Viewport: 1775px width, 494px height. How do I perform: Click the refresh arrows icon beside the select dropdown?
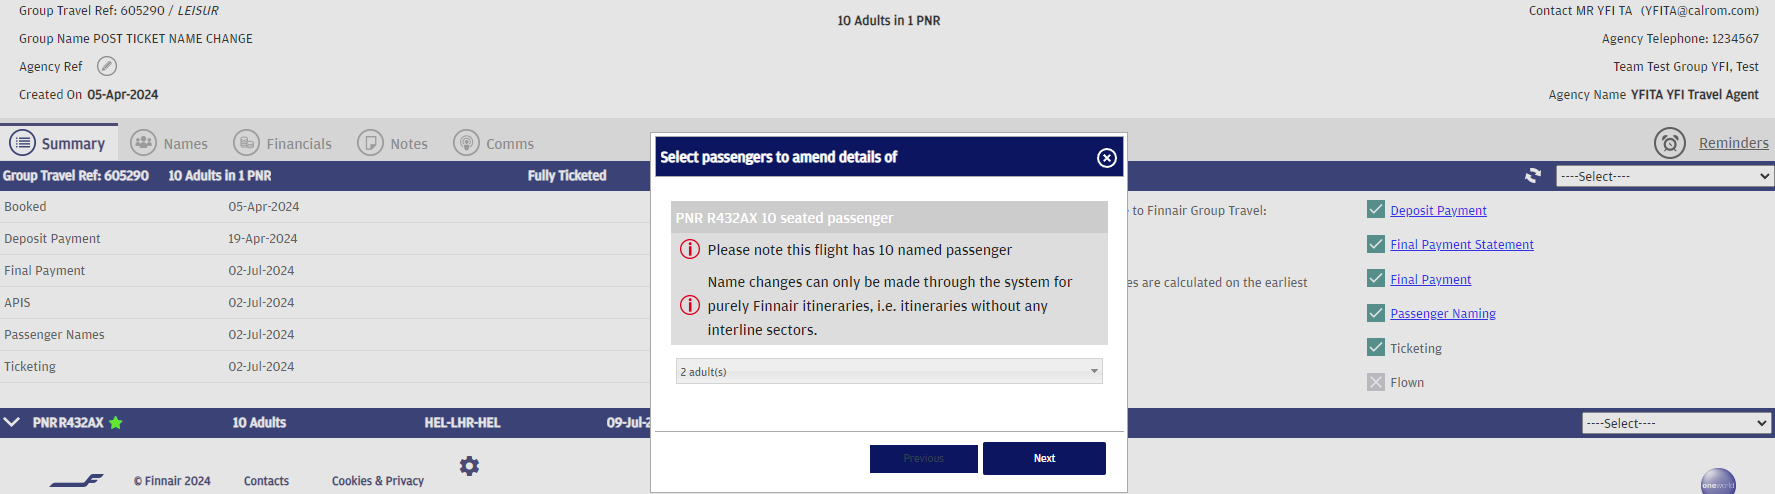pos(1533,176)
